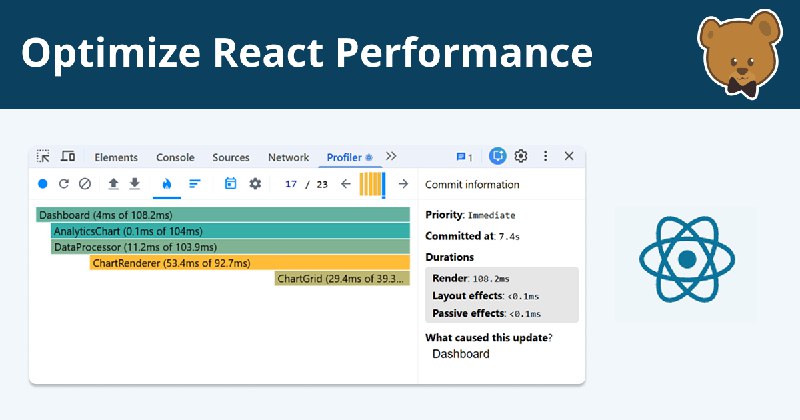
Task: Close the DevTools panel
Action: click(569, 156)
